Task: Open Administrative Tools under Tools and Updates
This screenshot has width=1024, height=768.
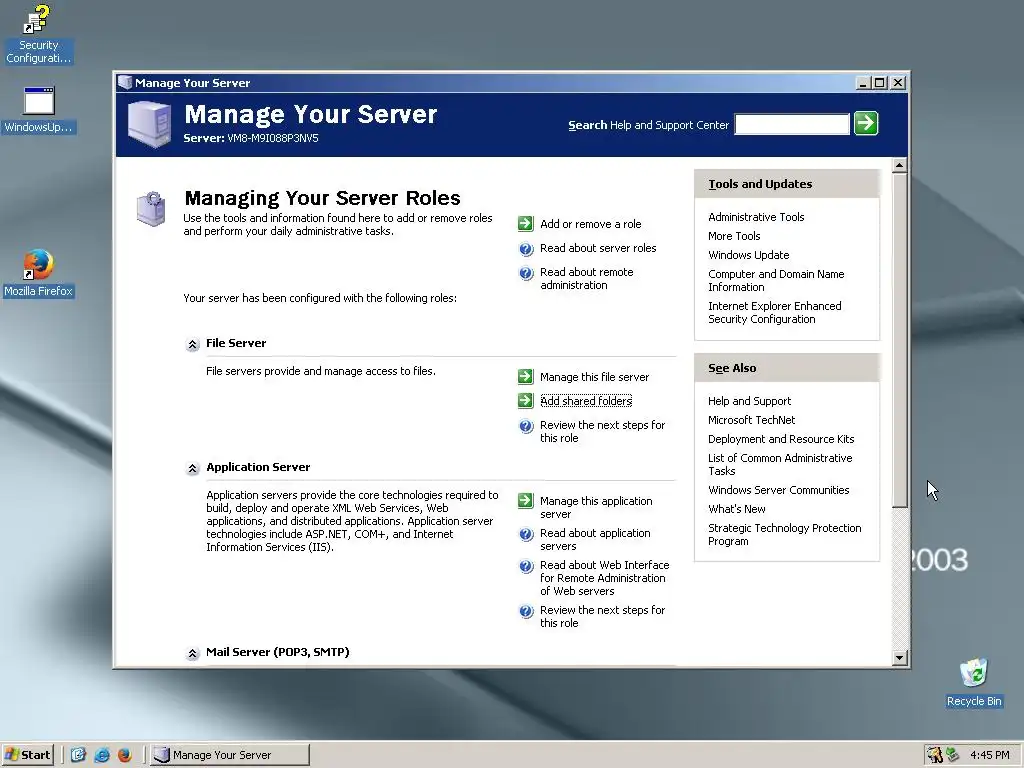Action: coord(756,217)
